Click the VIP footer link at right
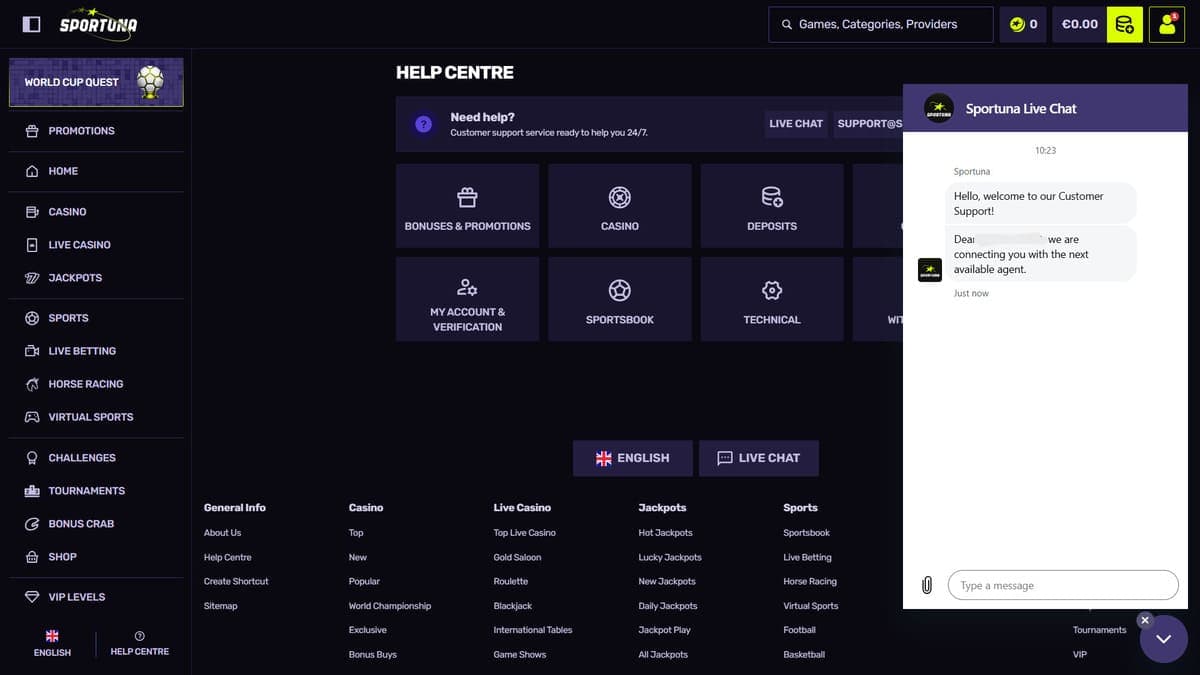 point(1080,655)
